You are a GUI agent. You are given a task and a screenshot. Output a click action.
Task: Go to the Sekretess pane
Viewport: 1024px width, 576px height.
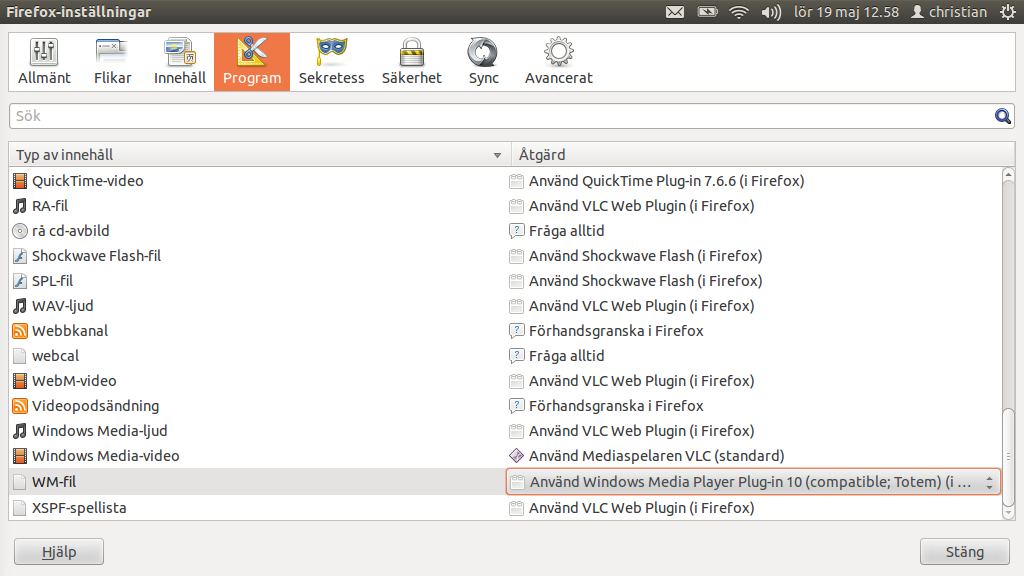(x=332, y=61)
